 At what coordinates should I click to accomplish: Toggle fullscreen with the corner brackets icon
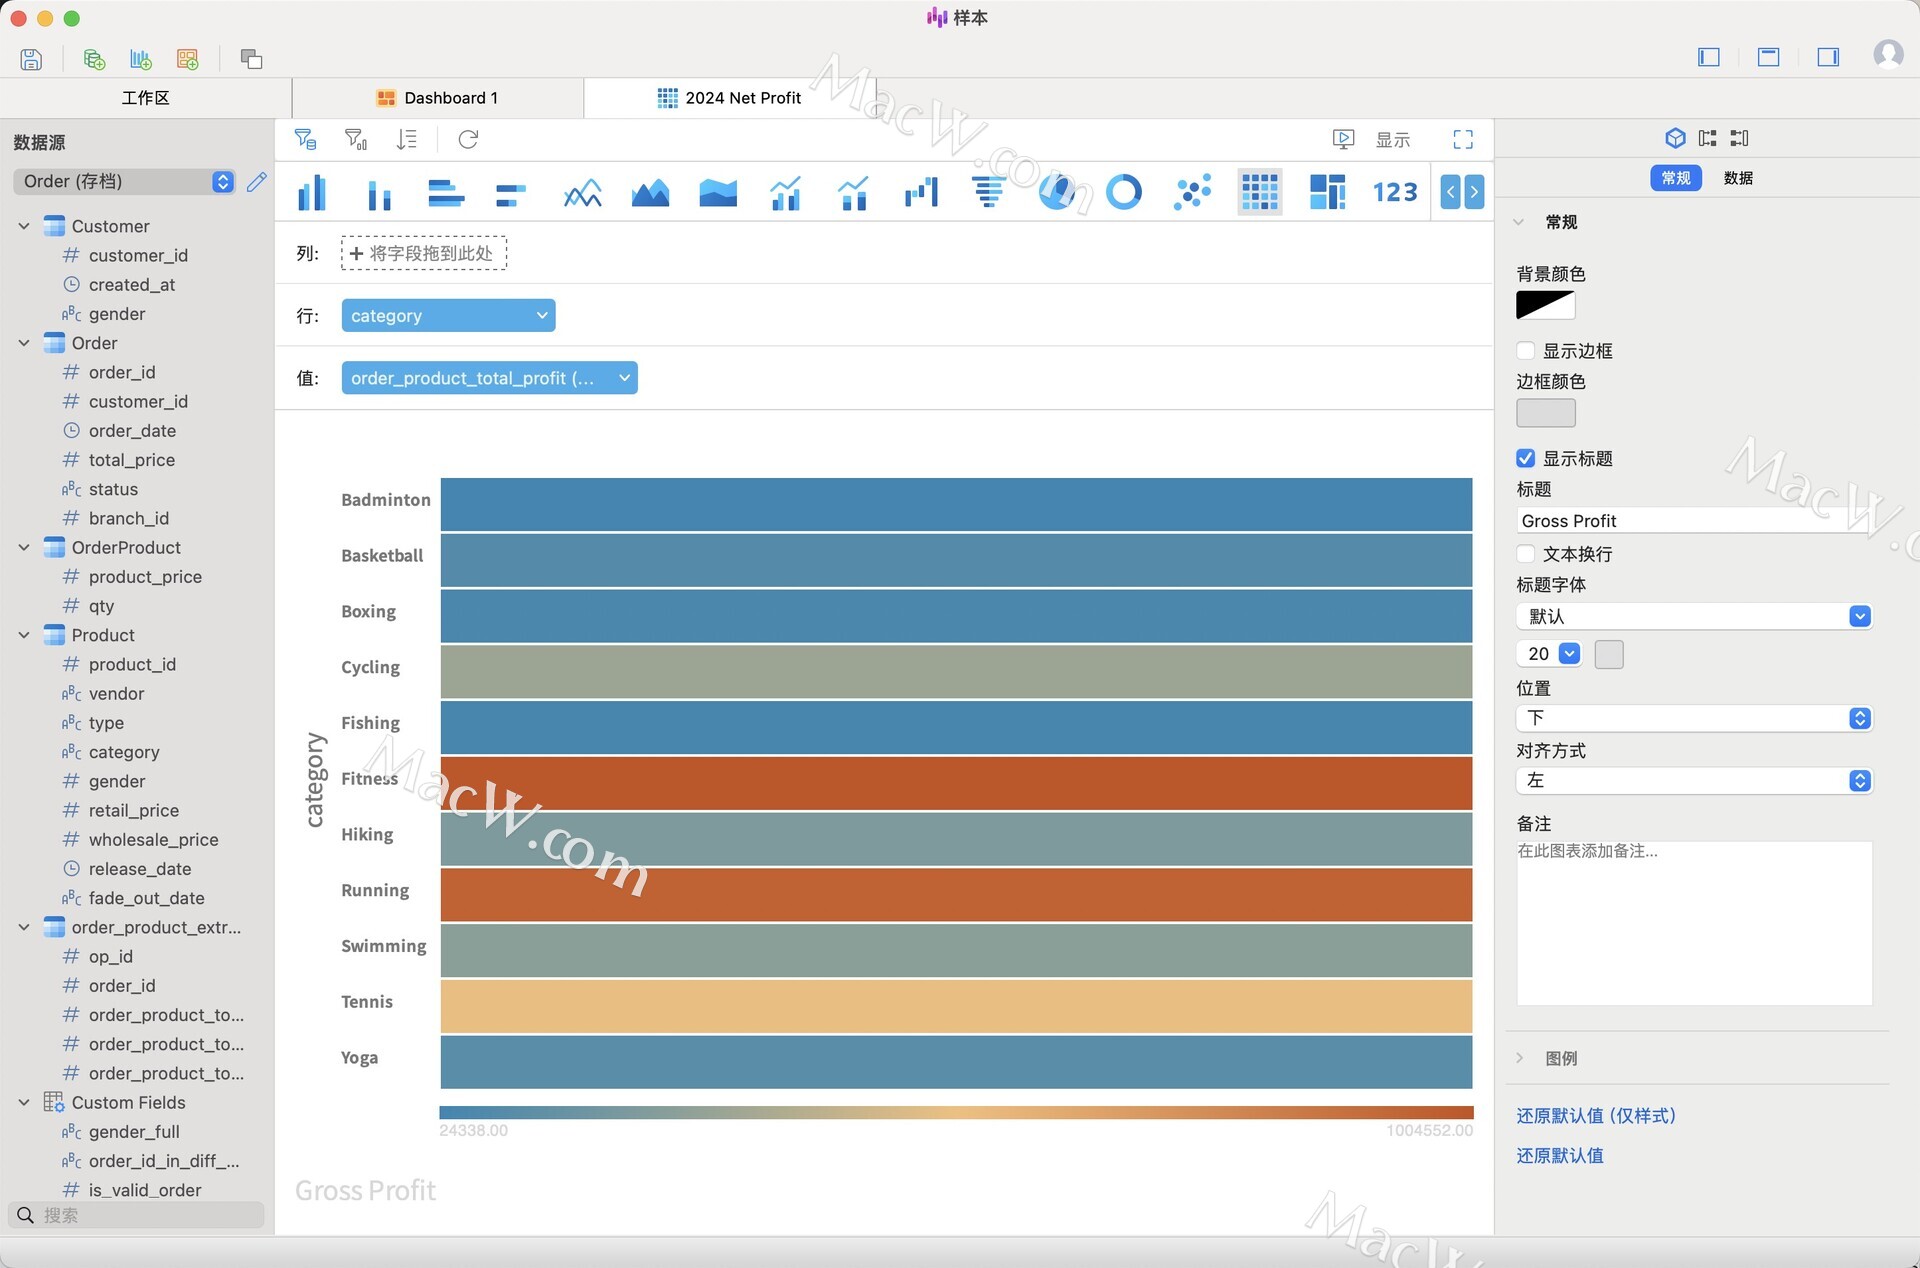pos(1463,139)
